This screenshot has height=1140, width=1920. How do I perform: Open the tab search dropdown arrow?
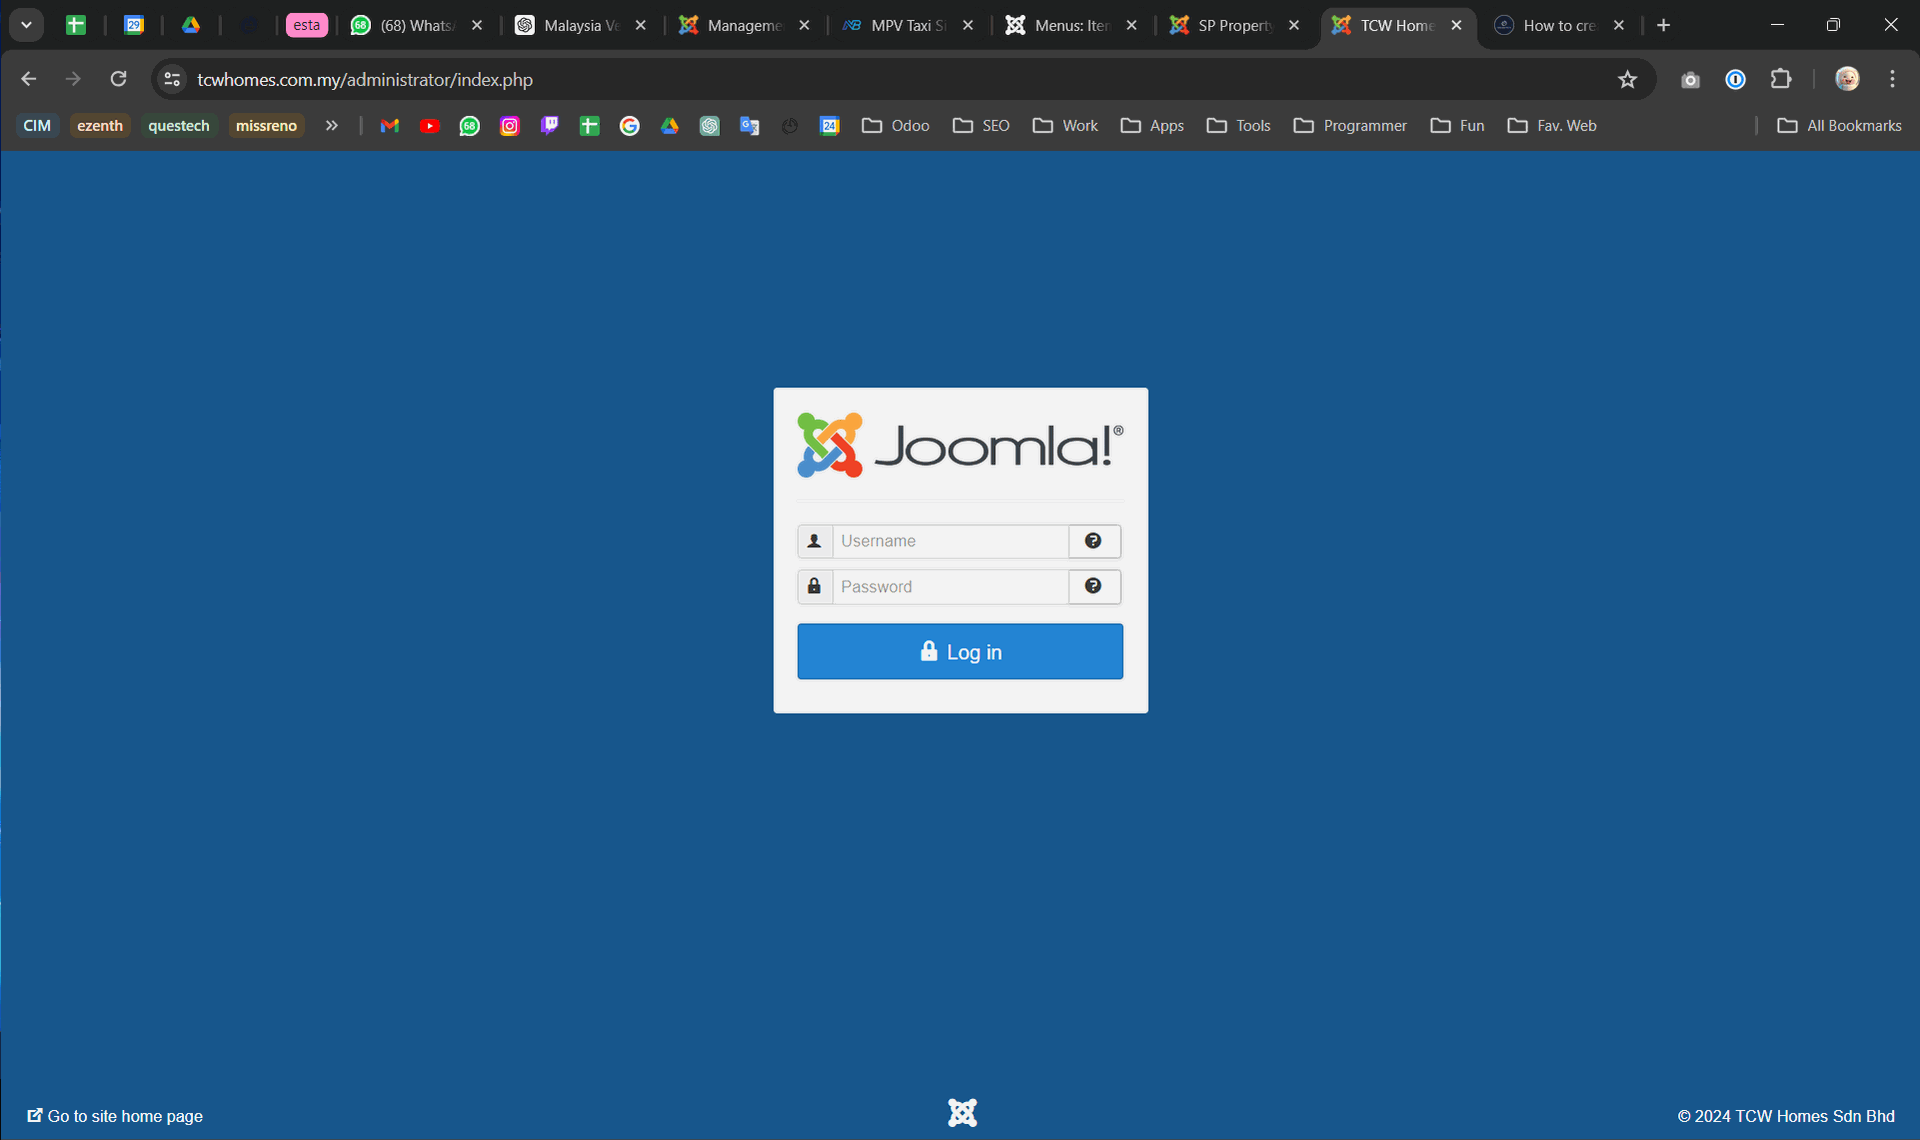click(x=27, y=25)
